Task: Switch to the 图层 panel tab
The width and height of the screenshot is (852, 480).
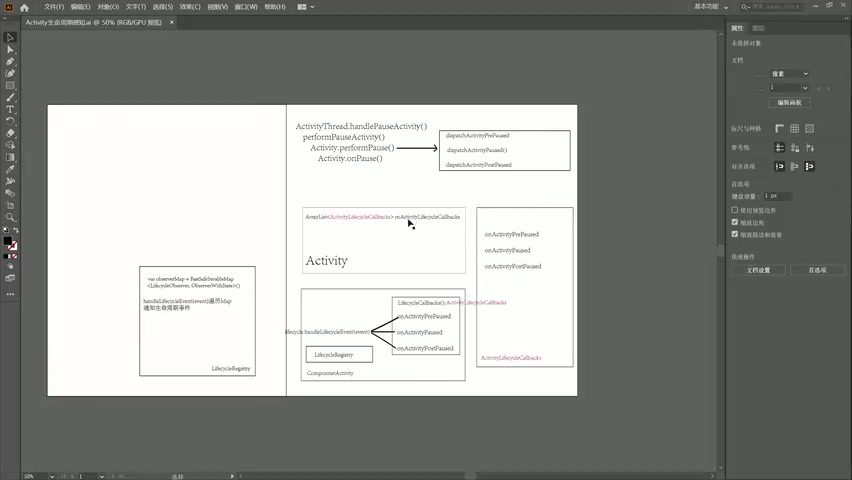Action: pos(758,28)
